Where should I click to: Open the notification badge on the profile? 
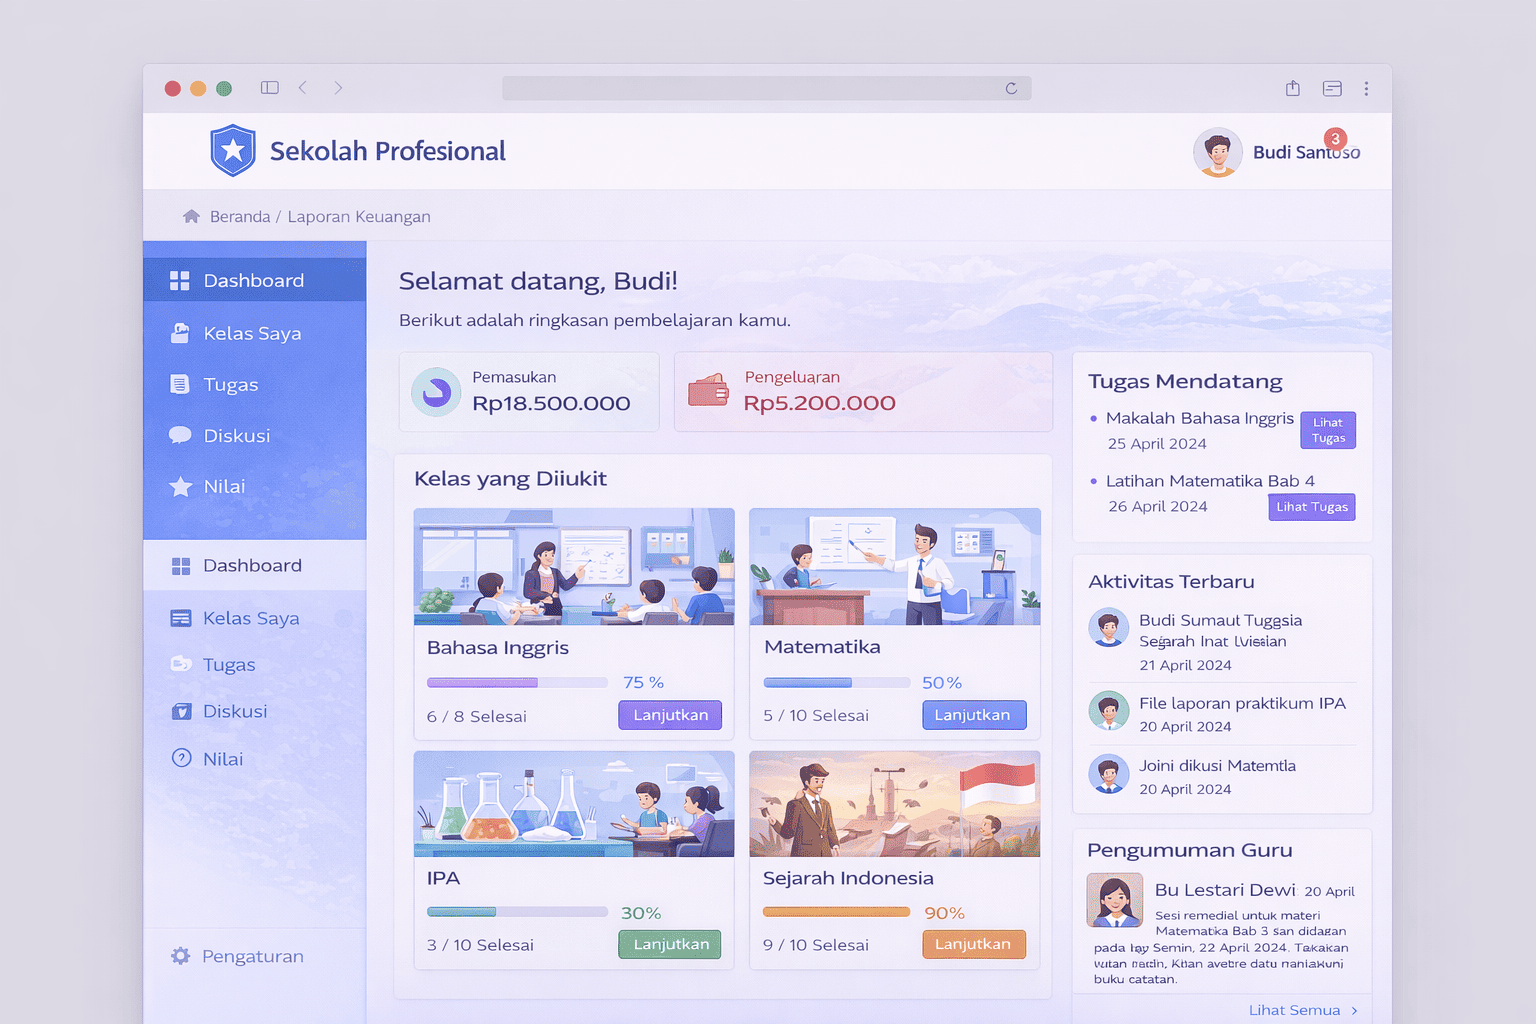1335,139
